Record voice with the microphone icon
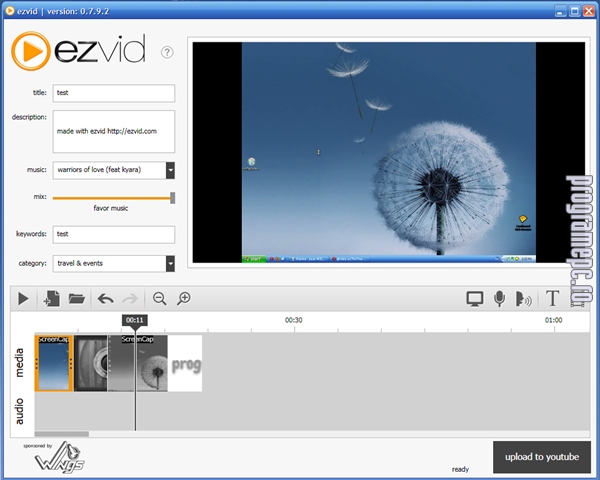600x480 pixels. 499,299
